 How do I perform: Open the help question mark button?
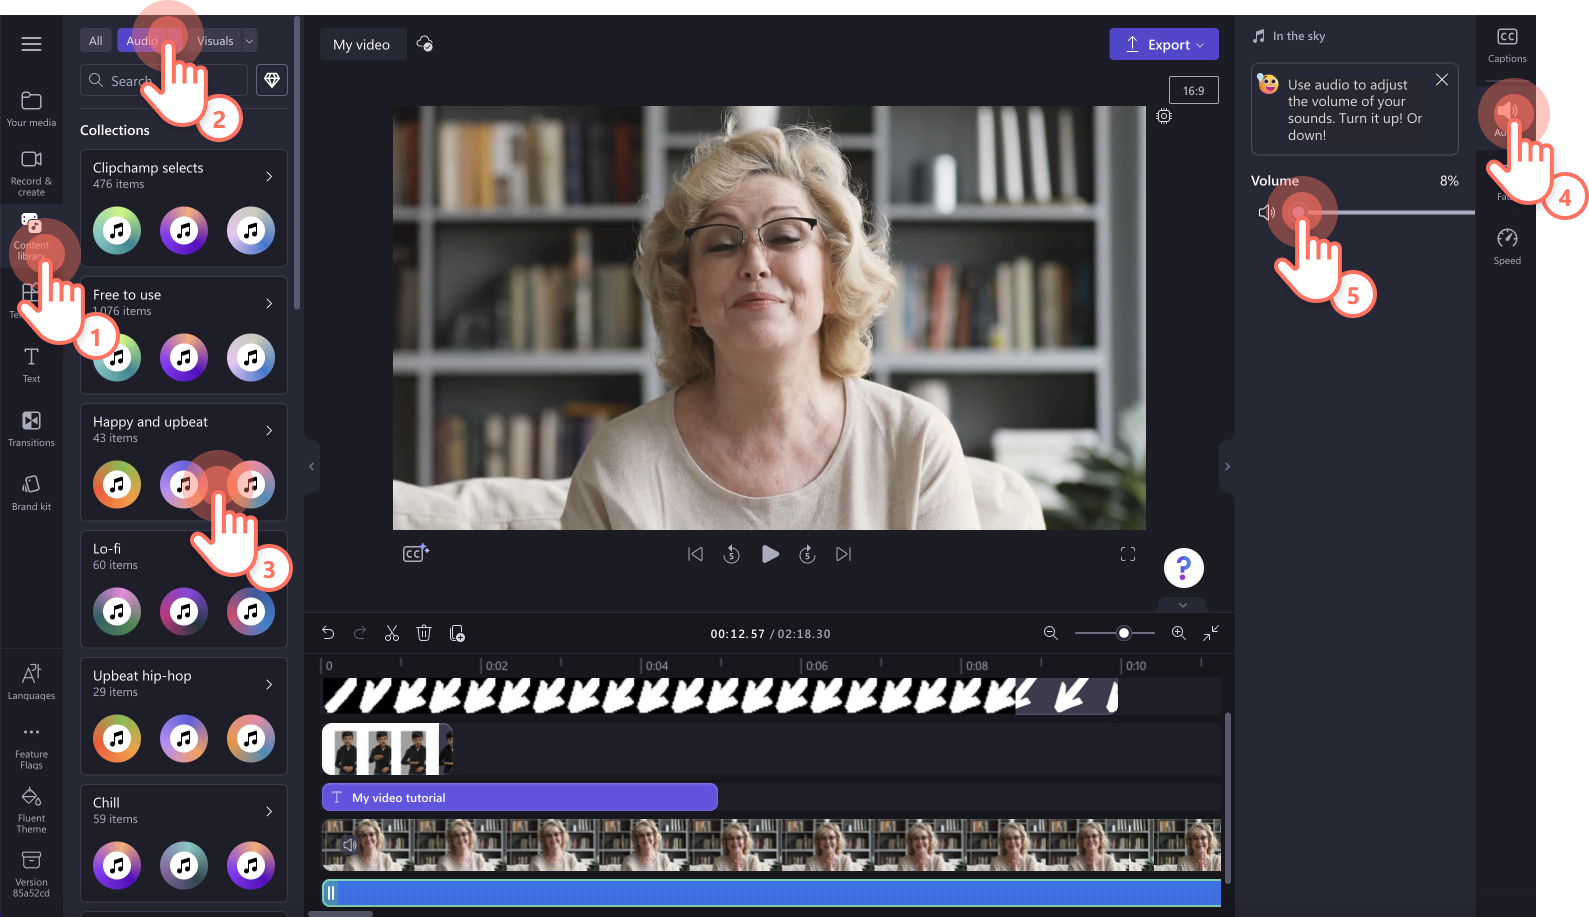point(1184,568)
